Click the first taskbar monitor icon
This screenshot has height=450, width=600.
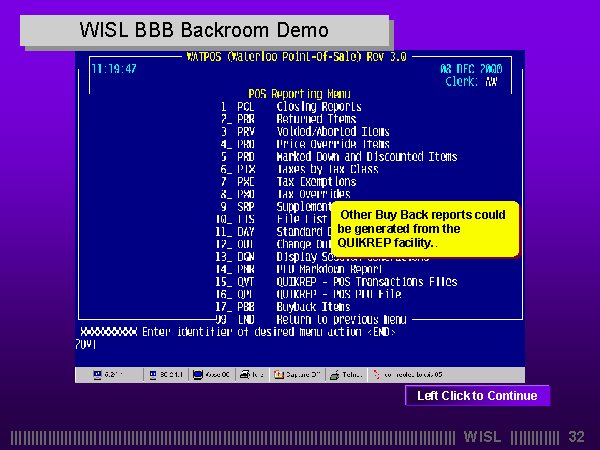[x=98, y=375]
